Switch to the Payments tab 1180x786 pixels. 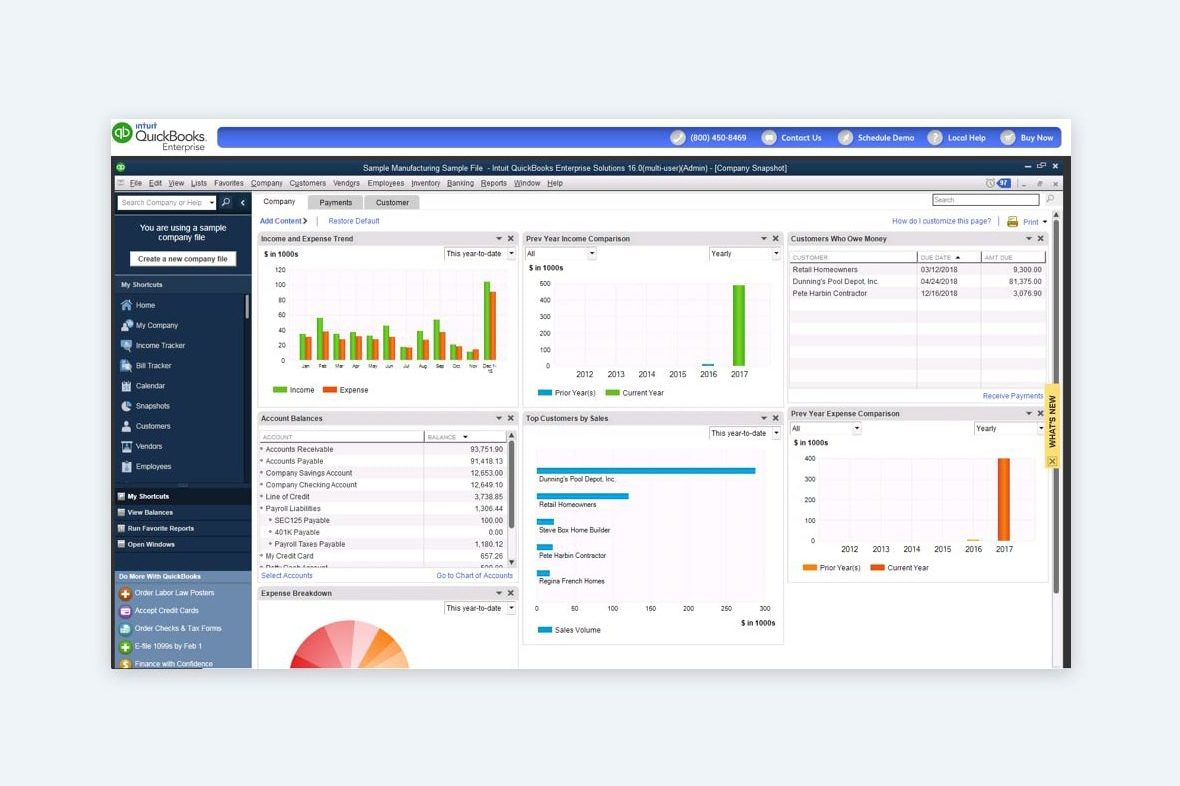point(336,203)
